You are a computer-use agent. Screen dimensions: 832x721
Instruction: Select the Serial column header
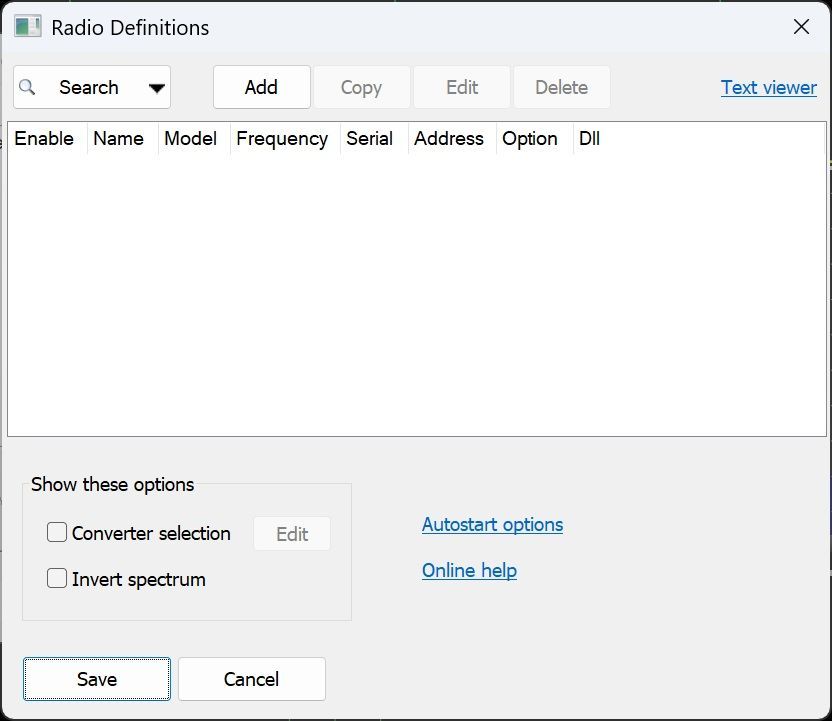point(369,139)
